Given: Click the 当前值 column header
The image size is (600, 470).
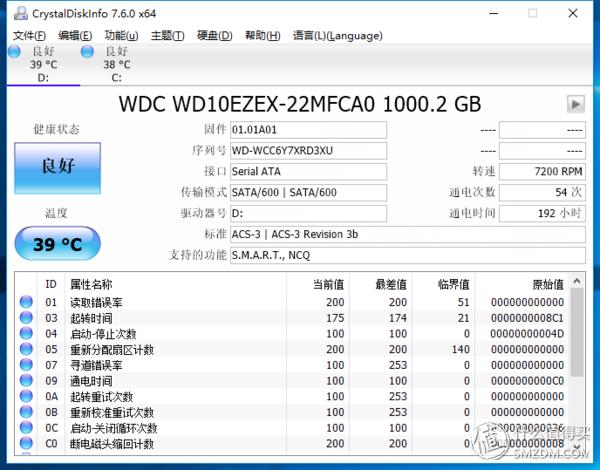Looking at the screenshot, I should click(318, 284).
